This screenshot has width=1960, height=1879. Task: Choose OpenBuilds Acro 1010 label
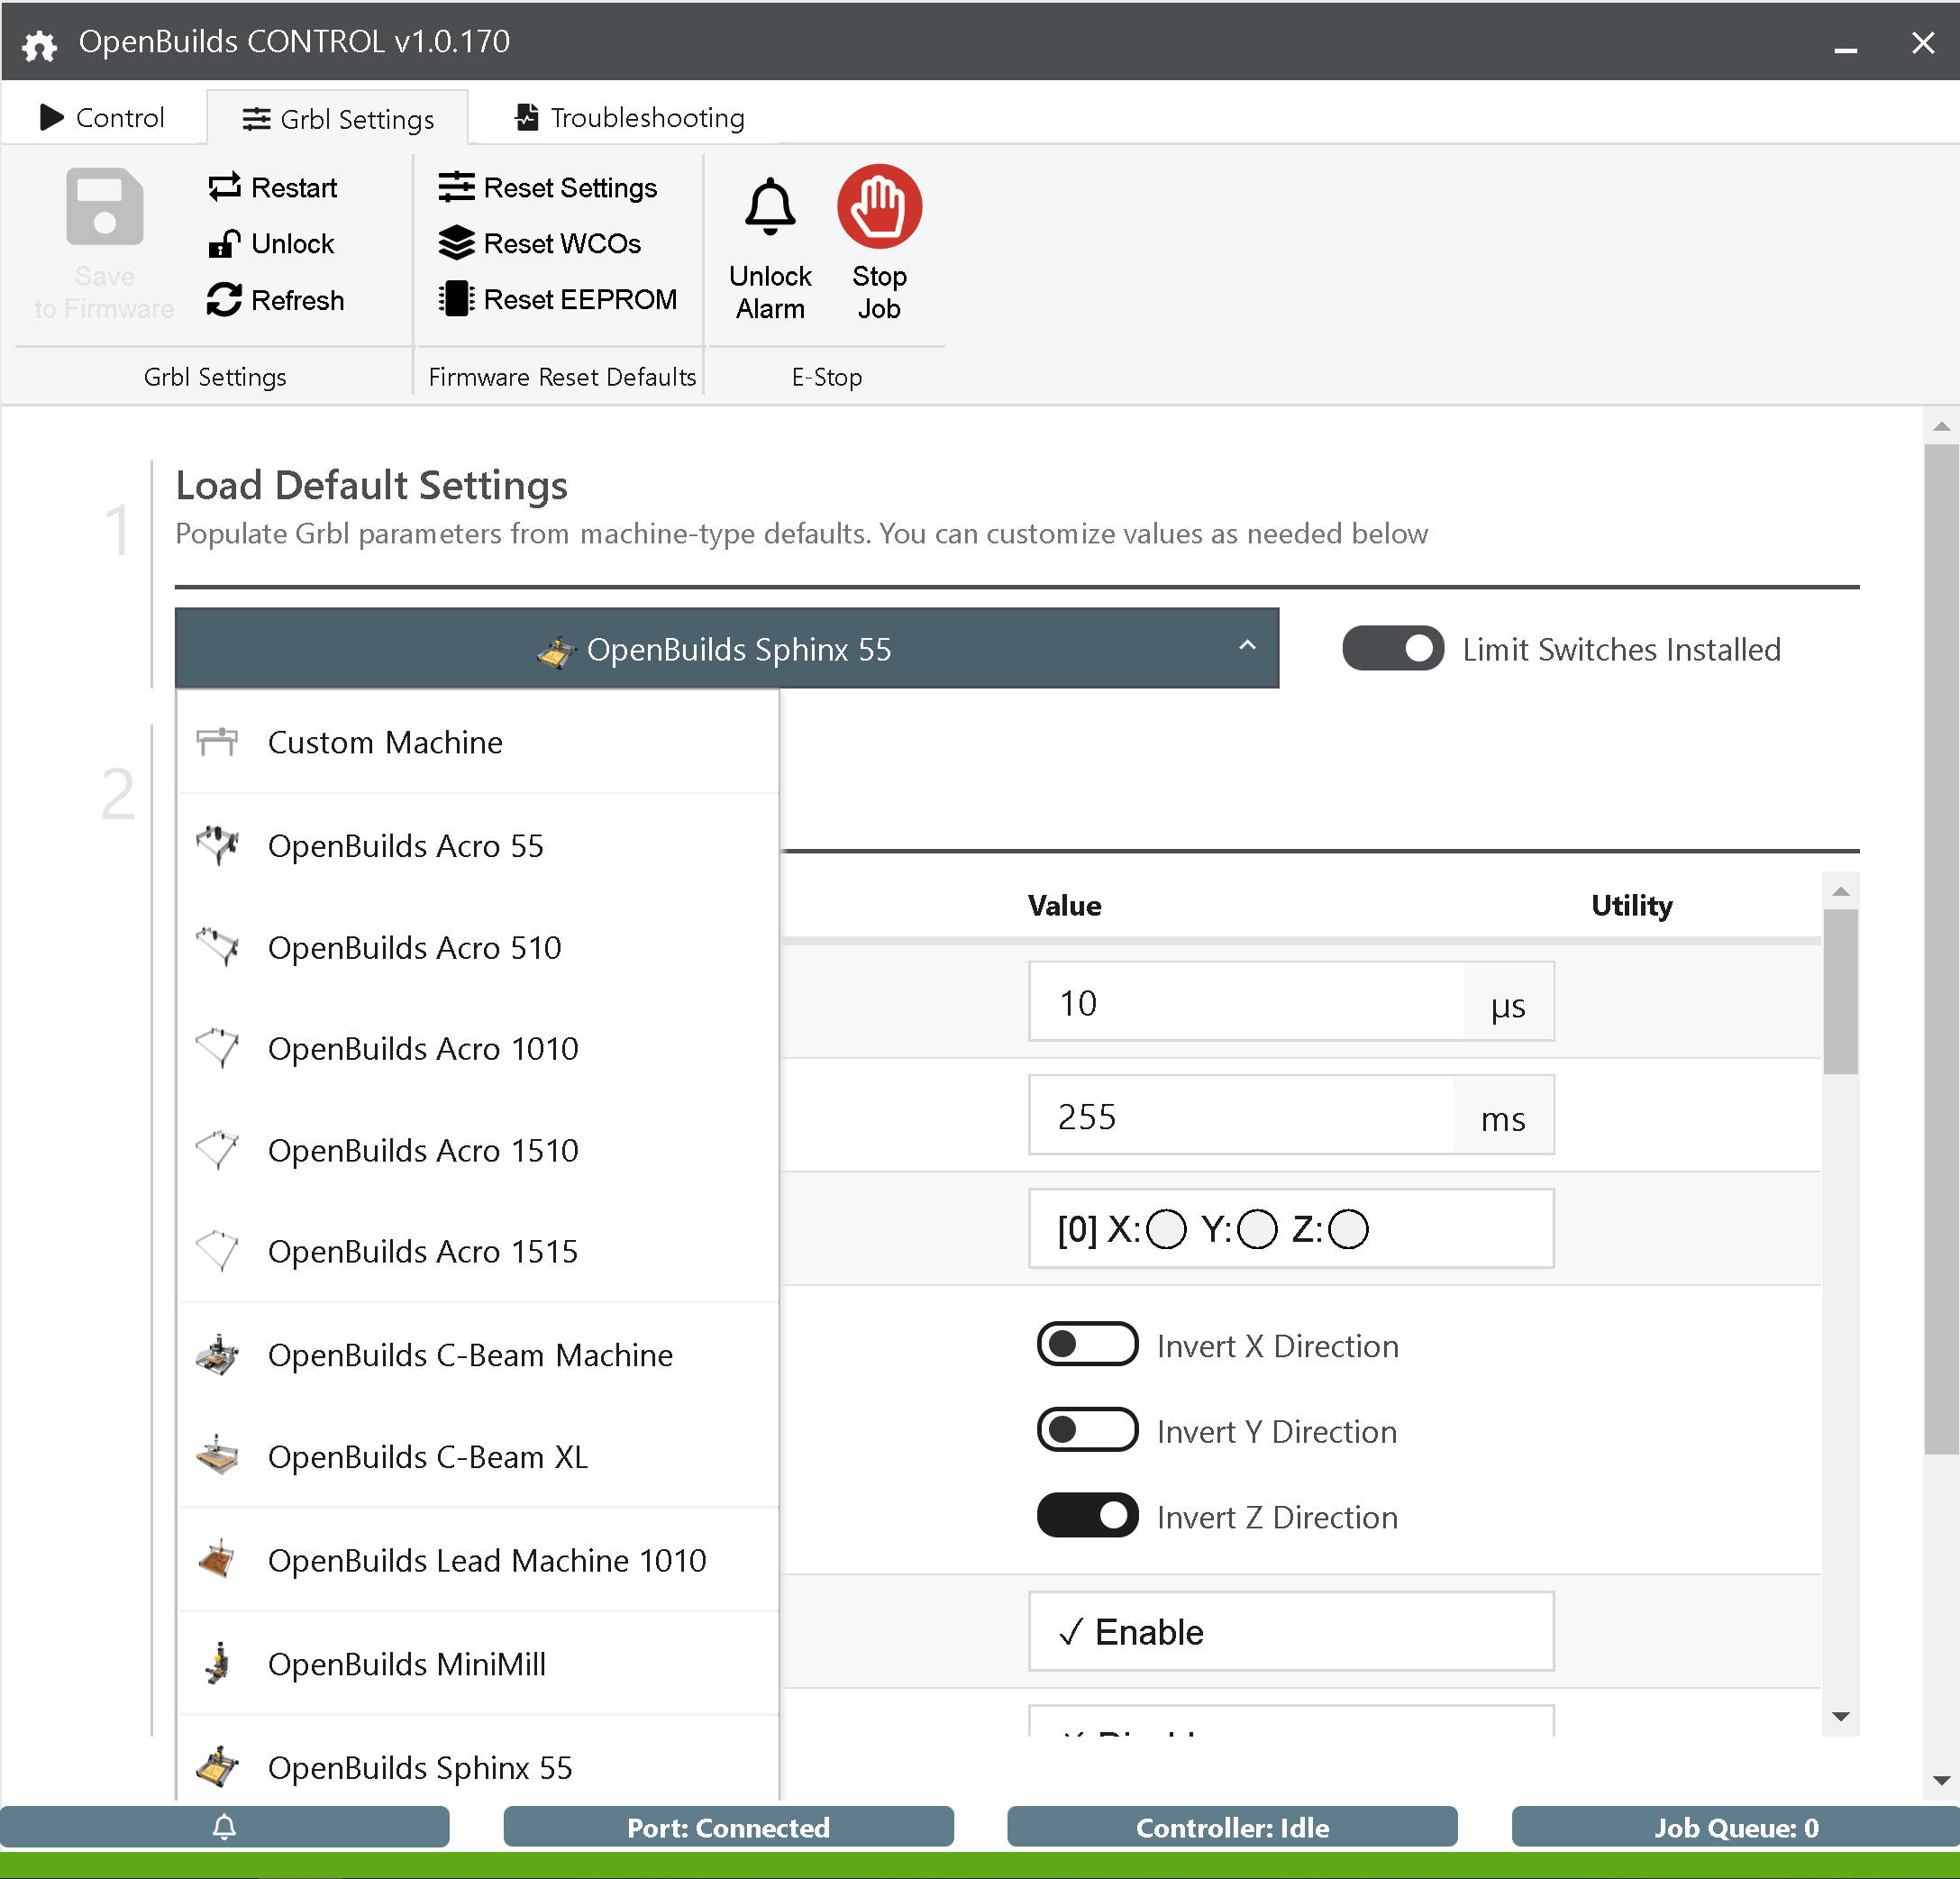pos(423,1049)
